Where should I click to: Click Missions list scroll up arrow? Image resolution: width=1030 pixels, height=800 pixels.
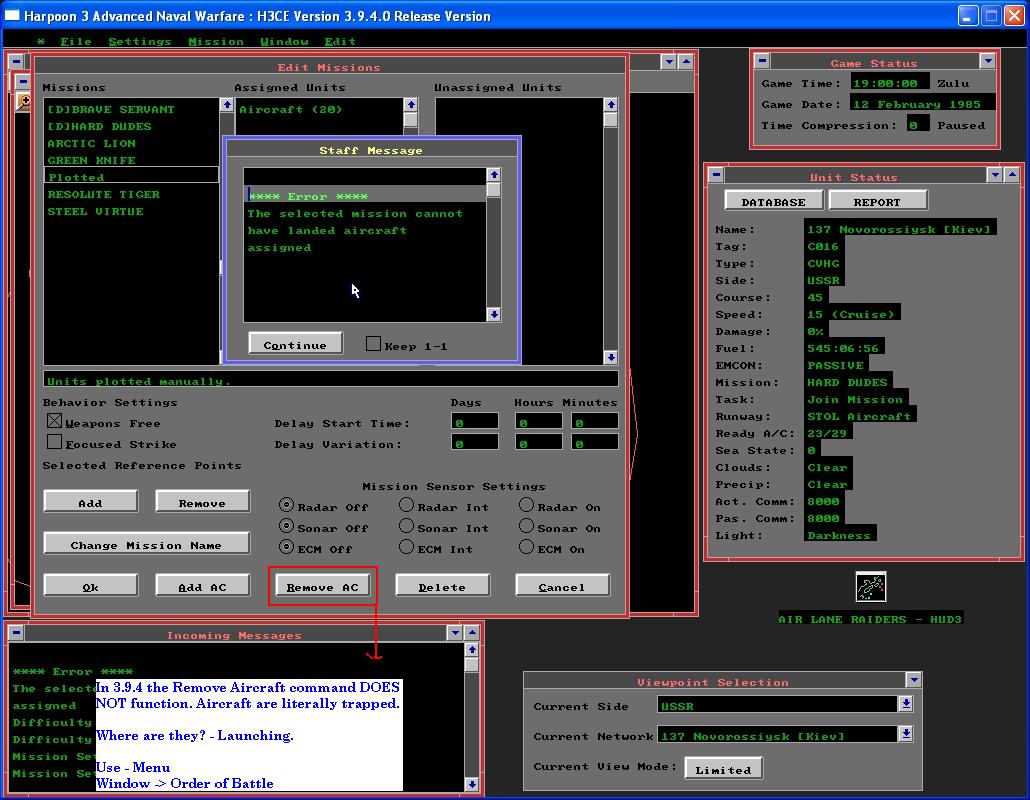click(227, 104)
